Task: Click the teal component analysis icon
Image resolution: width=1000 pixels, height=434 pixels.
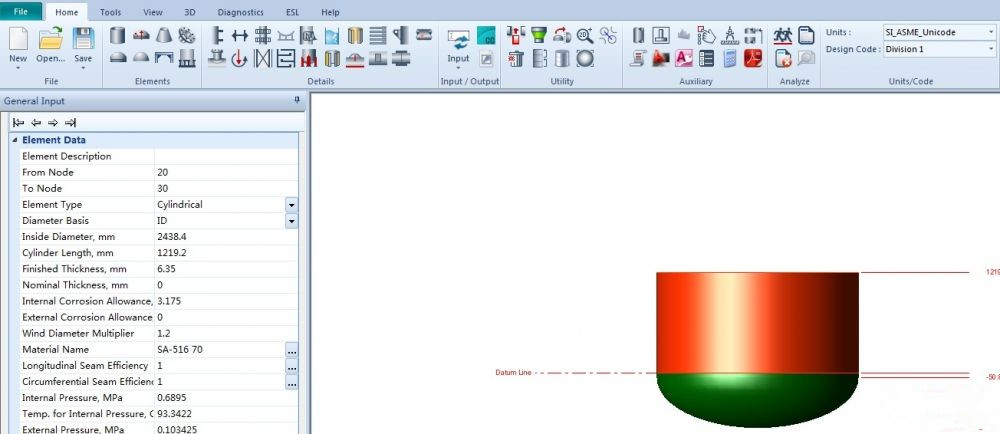Action: pos(486,36)
